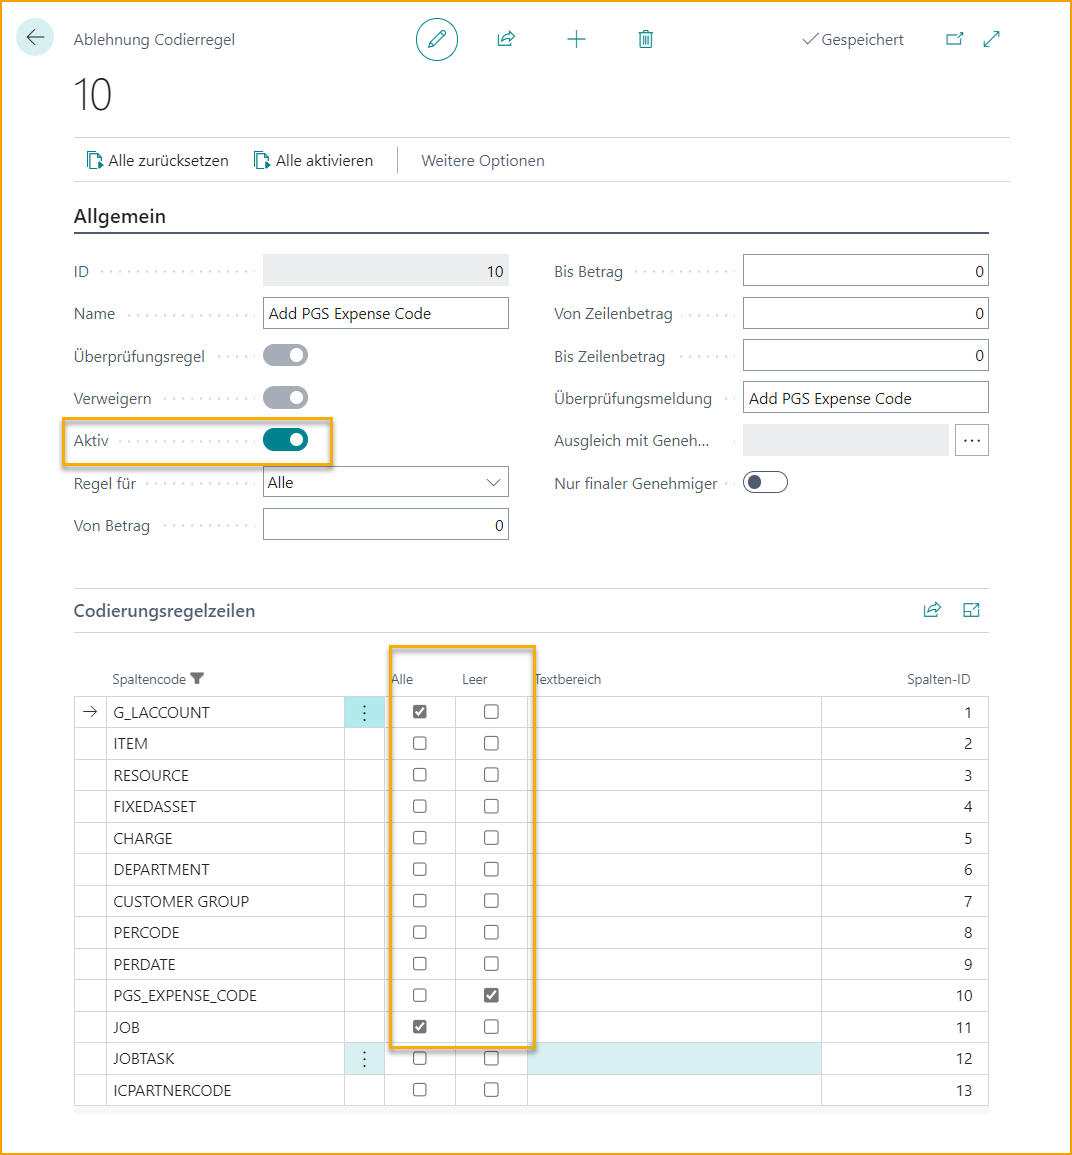
Task: Uncheck the Alle box for JOB
Action: pos(420,1027)
